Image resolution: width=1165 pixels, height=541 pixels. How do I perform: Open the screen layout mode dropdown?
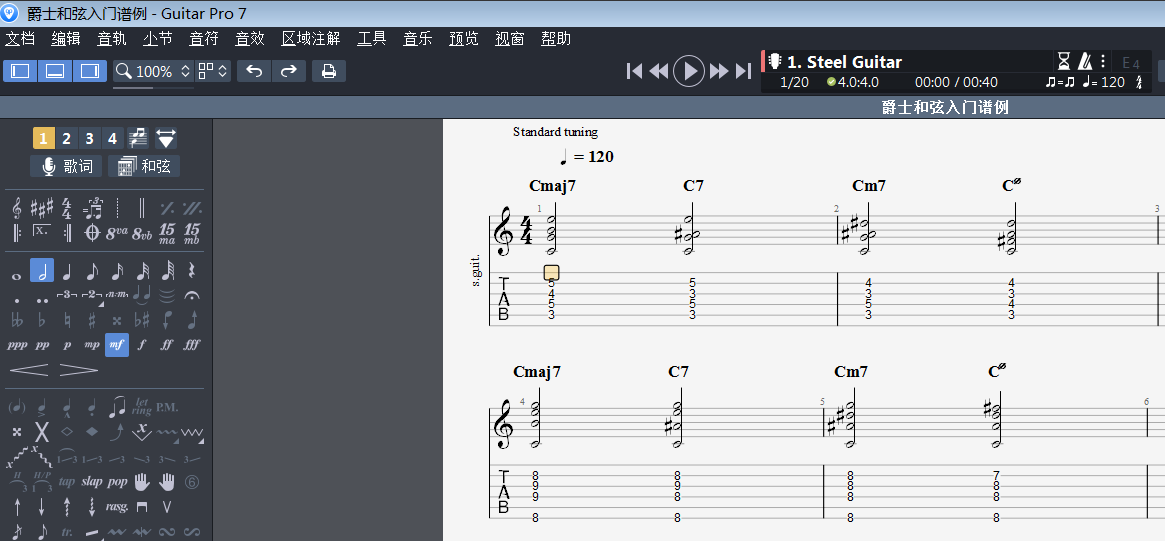point(213,71)
